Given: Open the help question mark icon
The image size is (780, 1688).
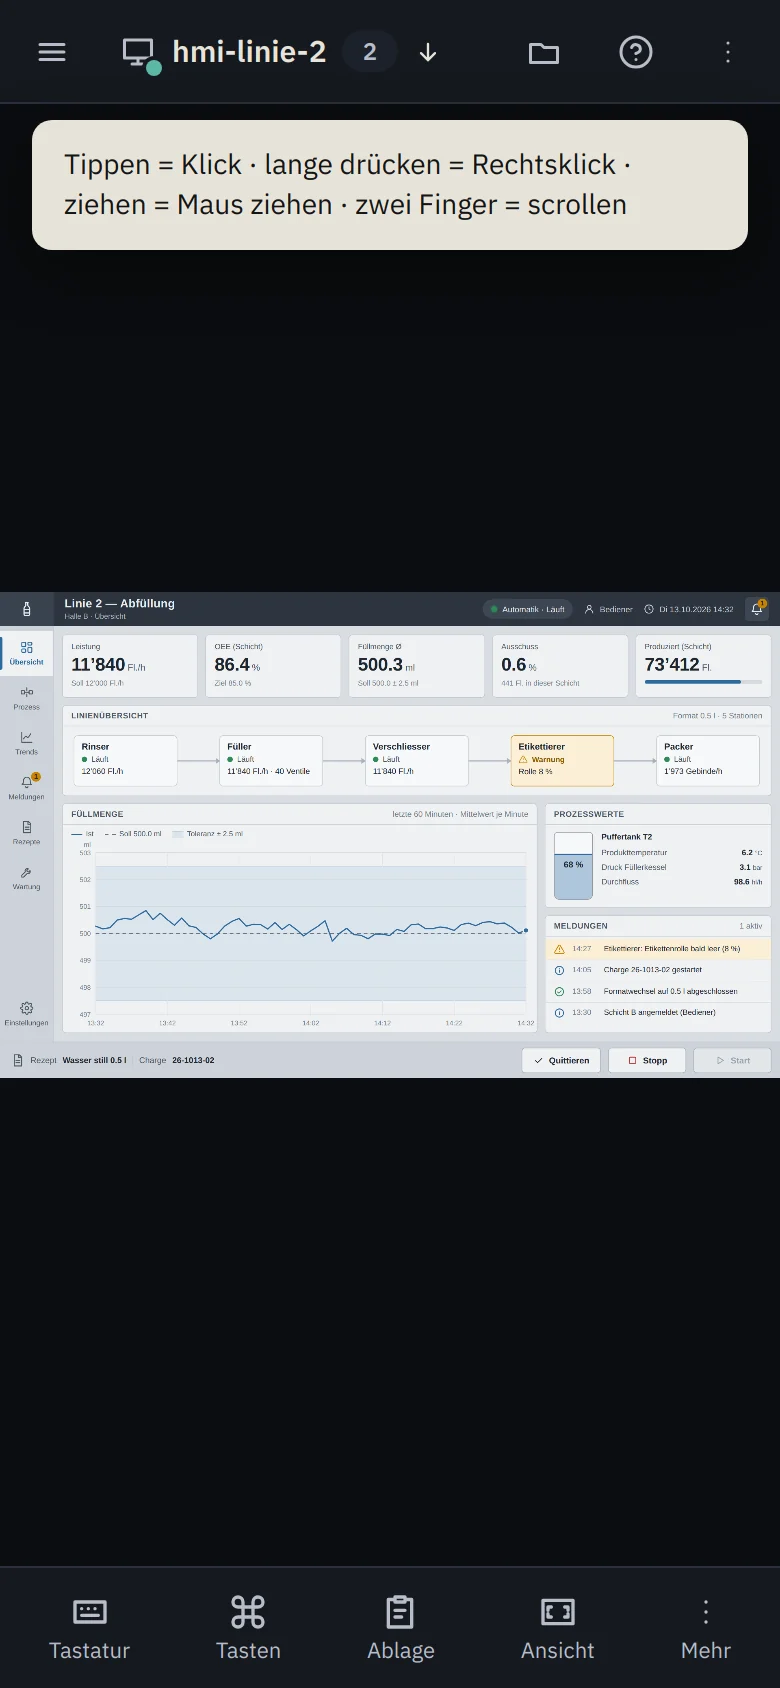Looking at the screenshot, I should pyautogui.click(x=636, y=52).
